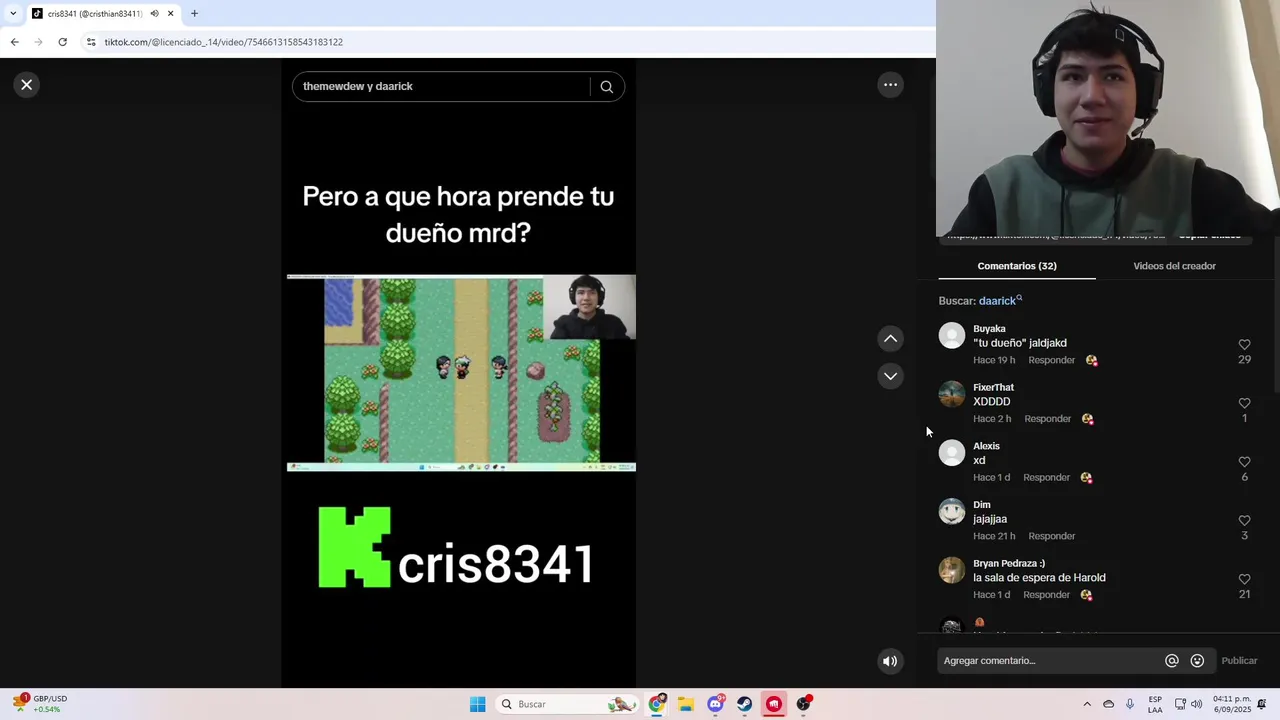Screen dimensions: 1280x720
Task: Open the emoji picker in comment box
Action: [x=1197, y=661]
